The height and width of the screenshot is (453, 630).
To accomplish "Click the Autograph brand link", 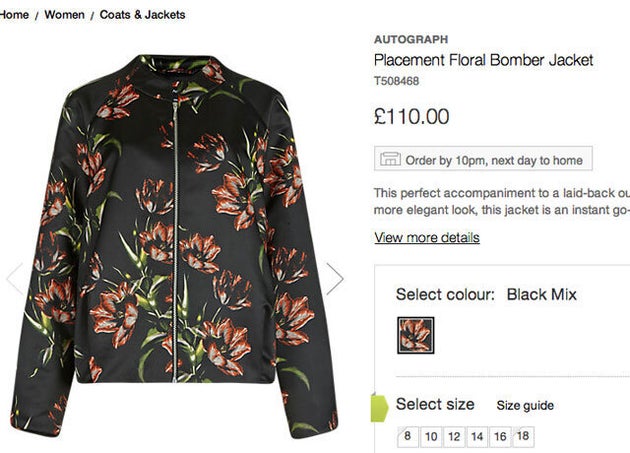I will [411, 40].
